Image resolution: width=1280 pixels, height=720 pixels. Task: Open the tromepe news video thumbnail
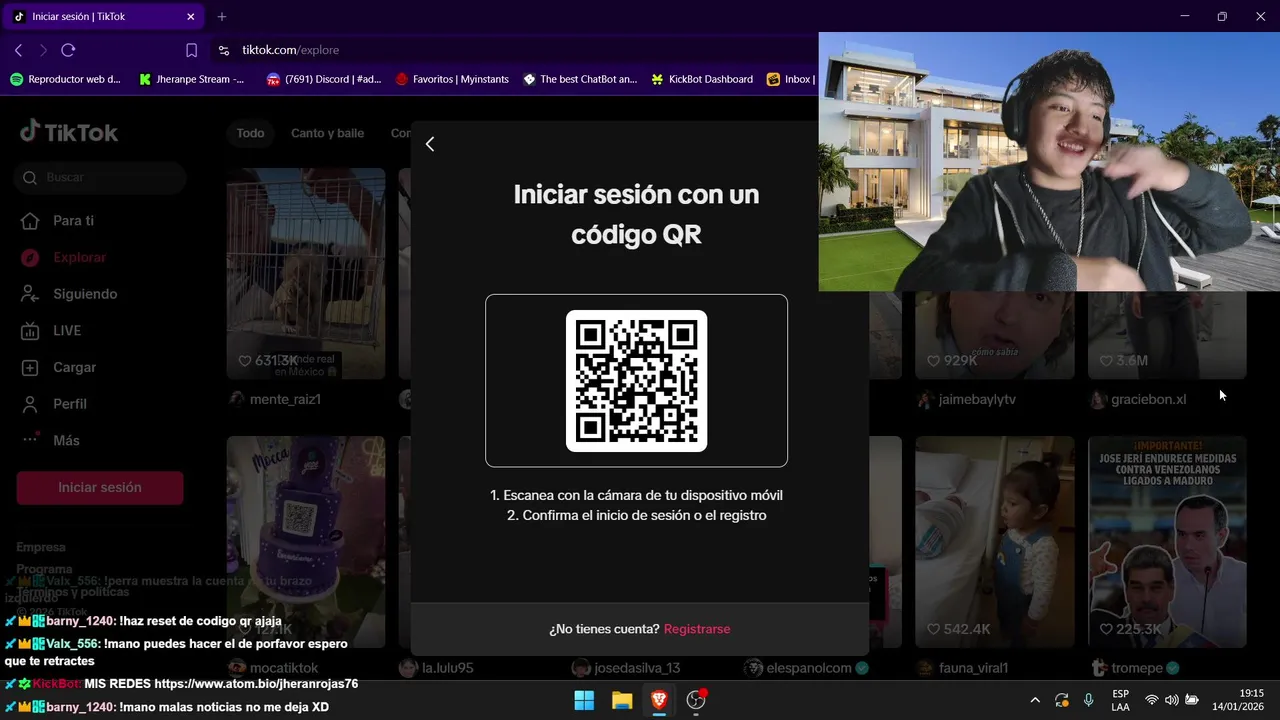pos(1167,542)
